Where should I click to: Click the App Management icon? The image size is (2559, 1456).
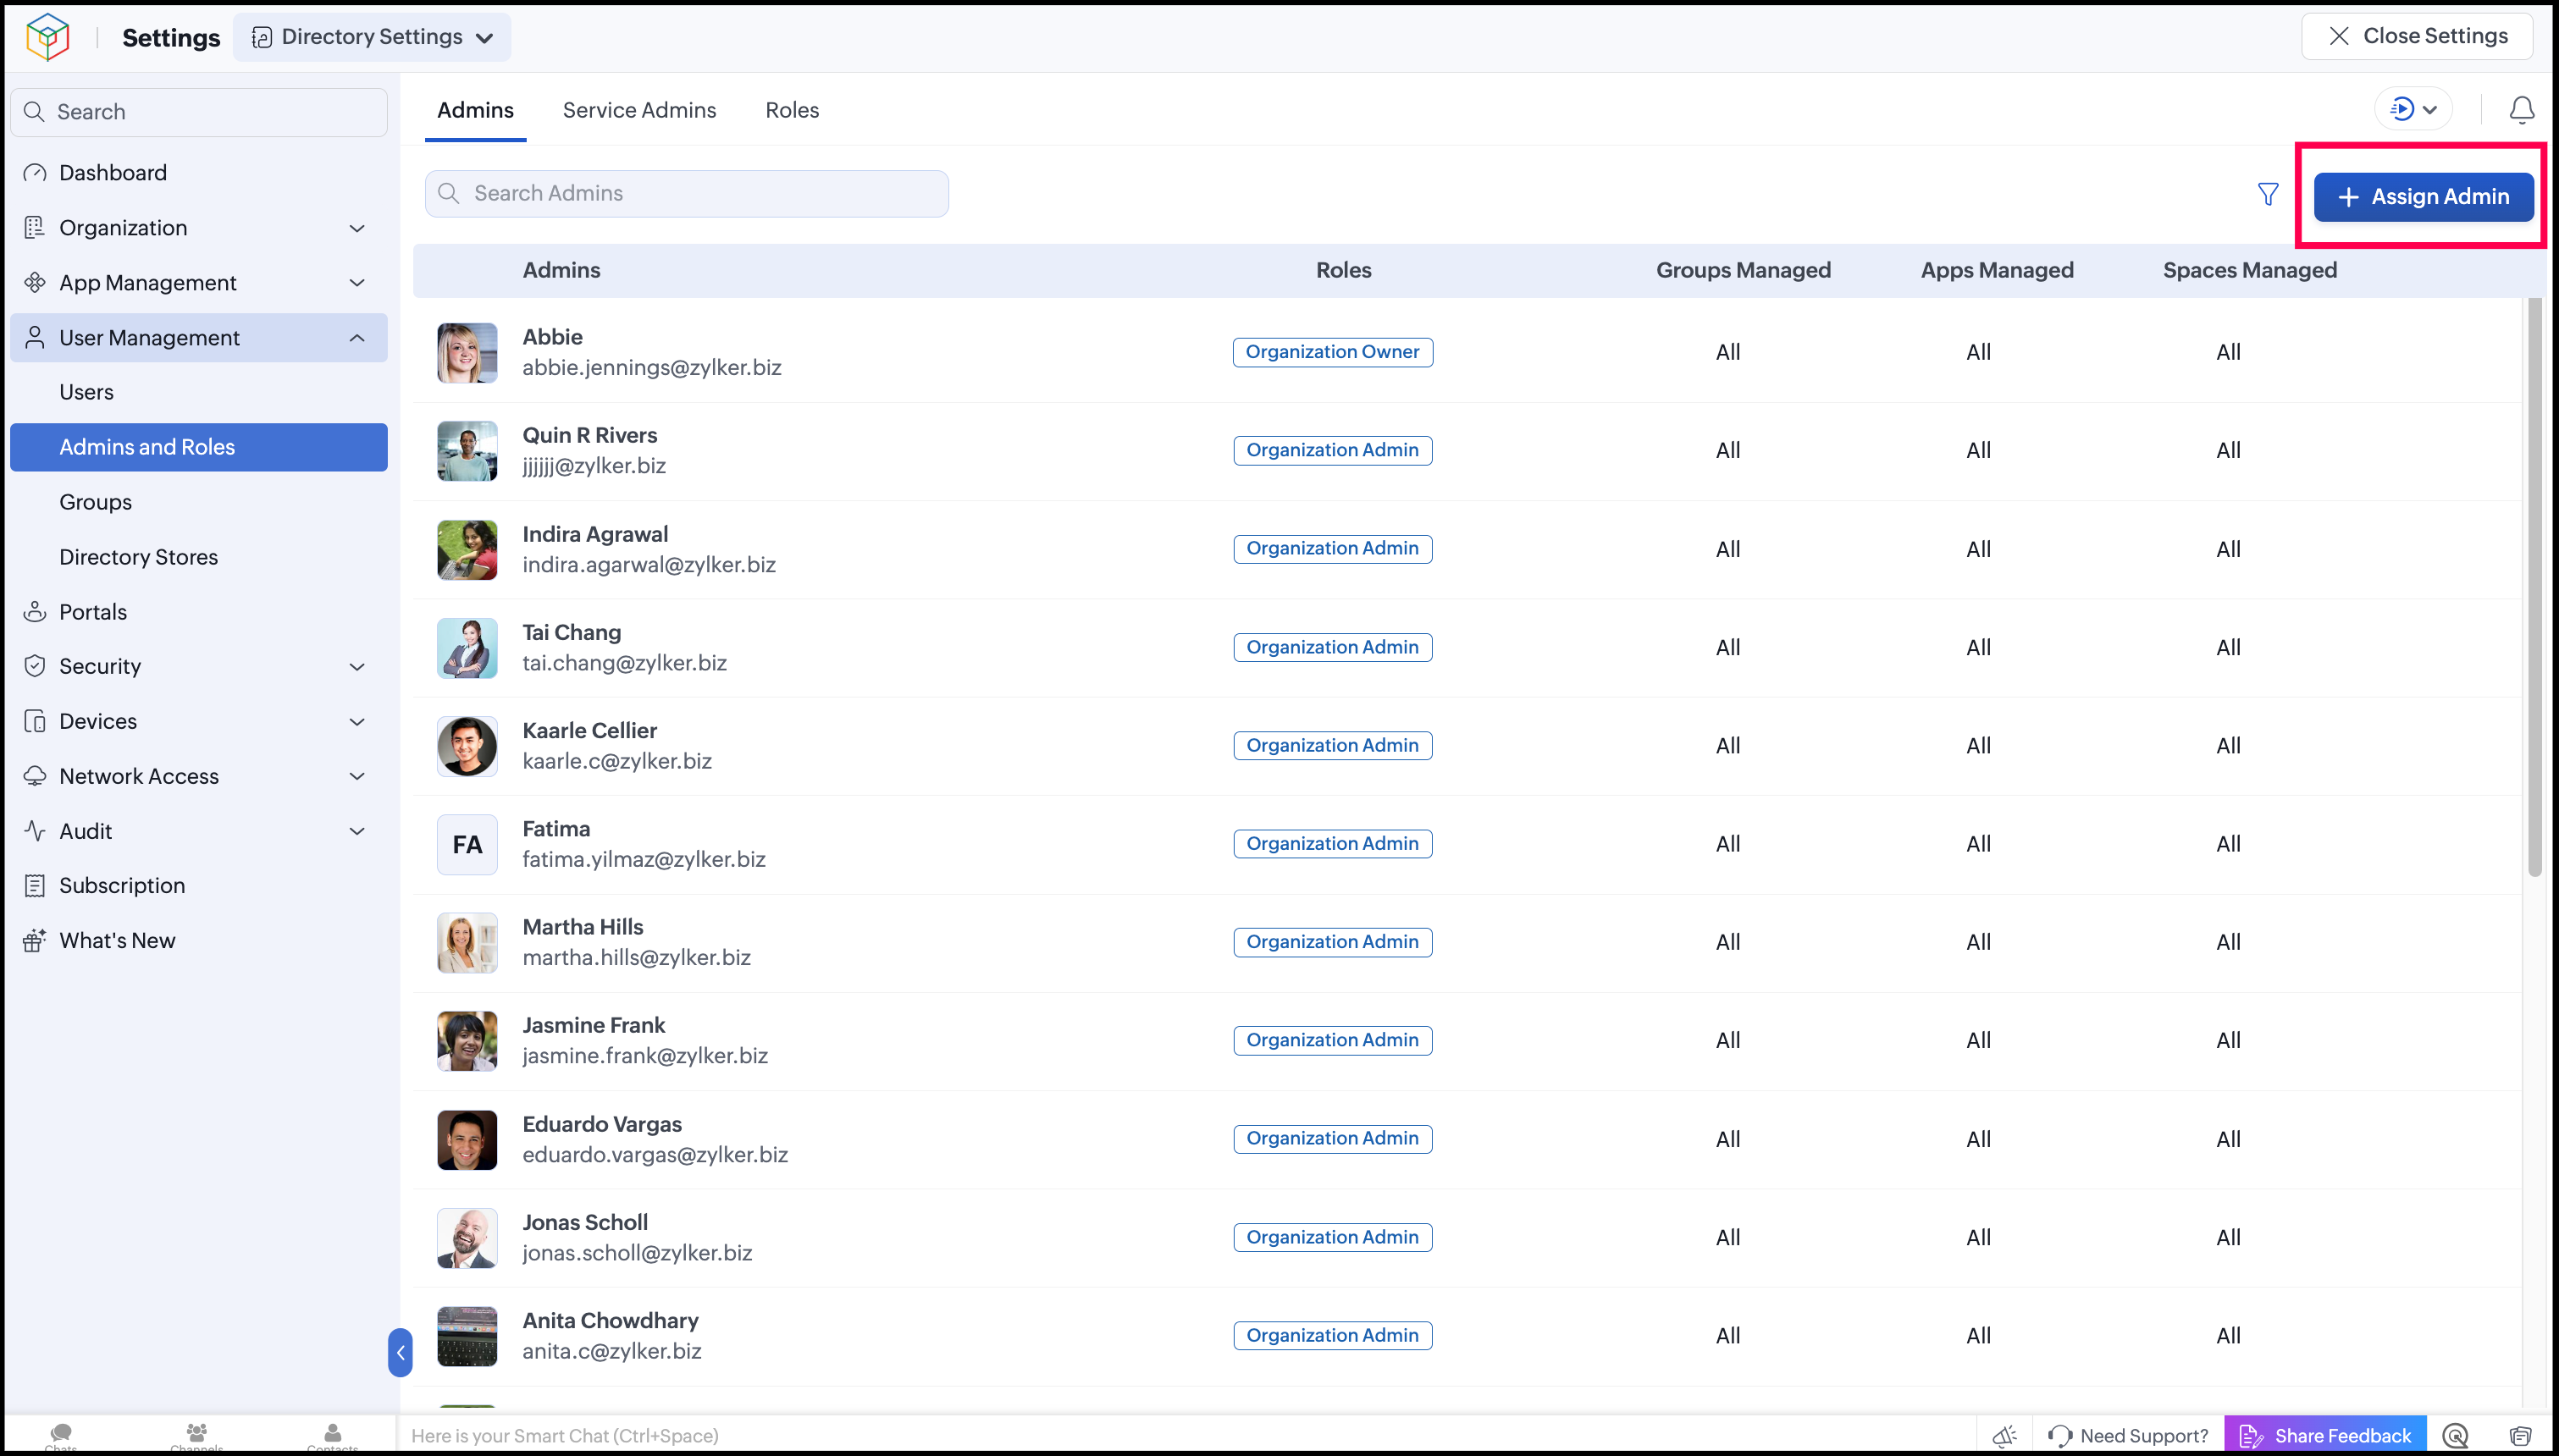(35, 283)
